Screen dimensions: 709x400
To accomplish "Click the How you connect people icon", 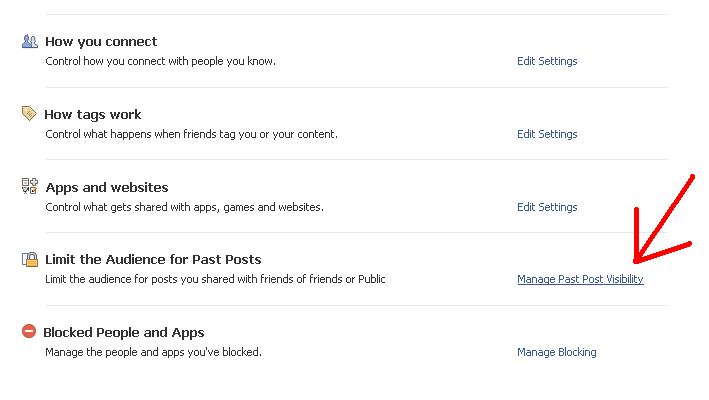I will pyautogui.click(x=30, y=41).
